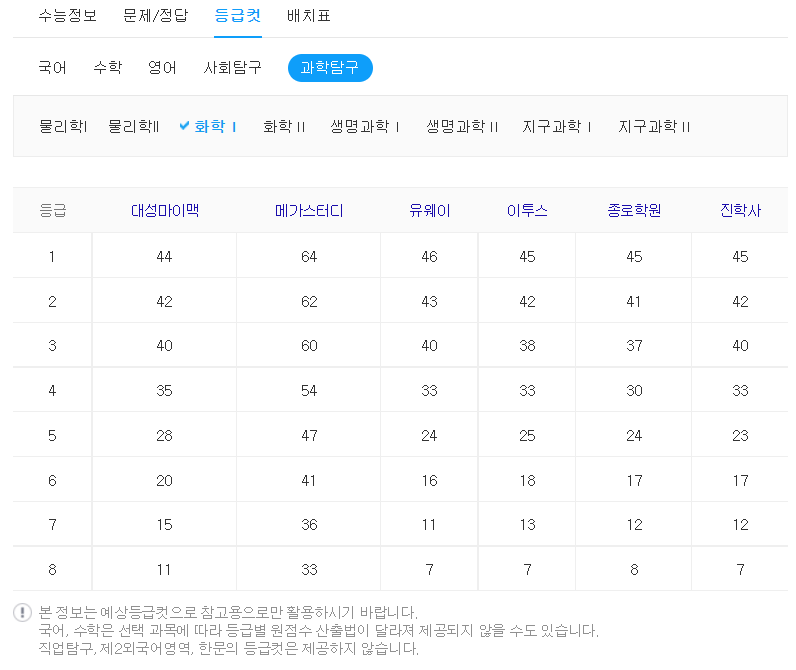Select the checked 화학Ⅰ option
Screen dimensions: 796x670
[x=215, y=126]
